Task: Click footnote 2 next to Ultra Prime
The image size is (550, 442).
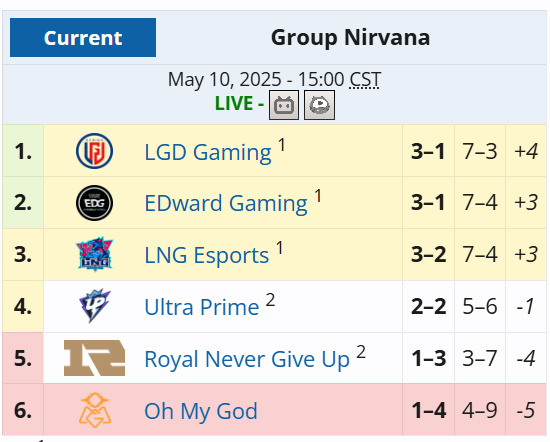Action: [270, 300]
